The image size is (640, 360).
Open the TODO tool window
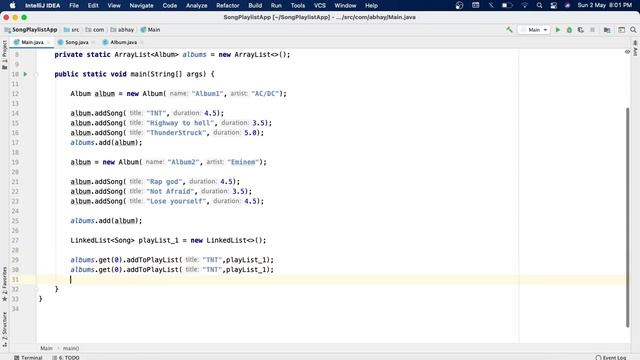point(66,357)
